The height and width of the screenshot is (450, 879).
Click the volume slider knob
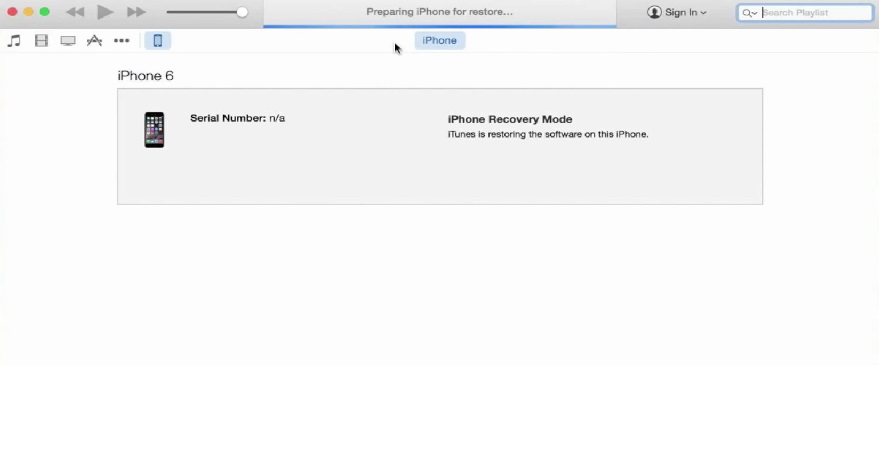point(242,12)
